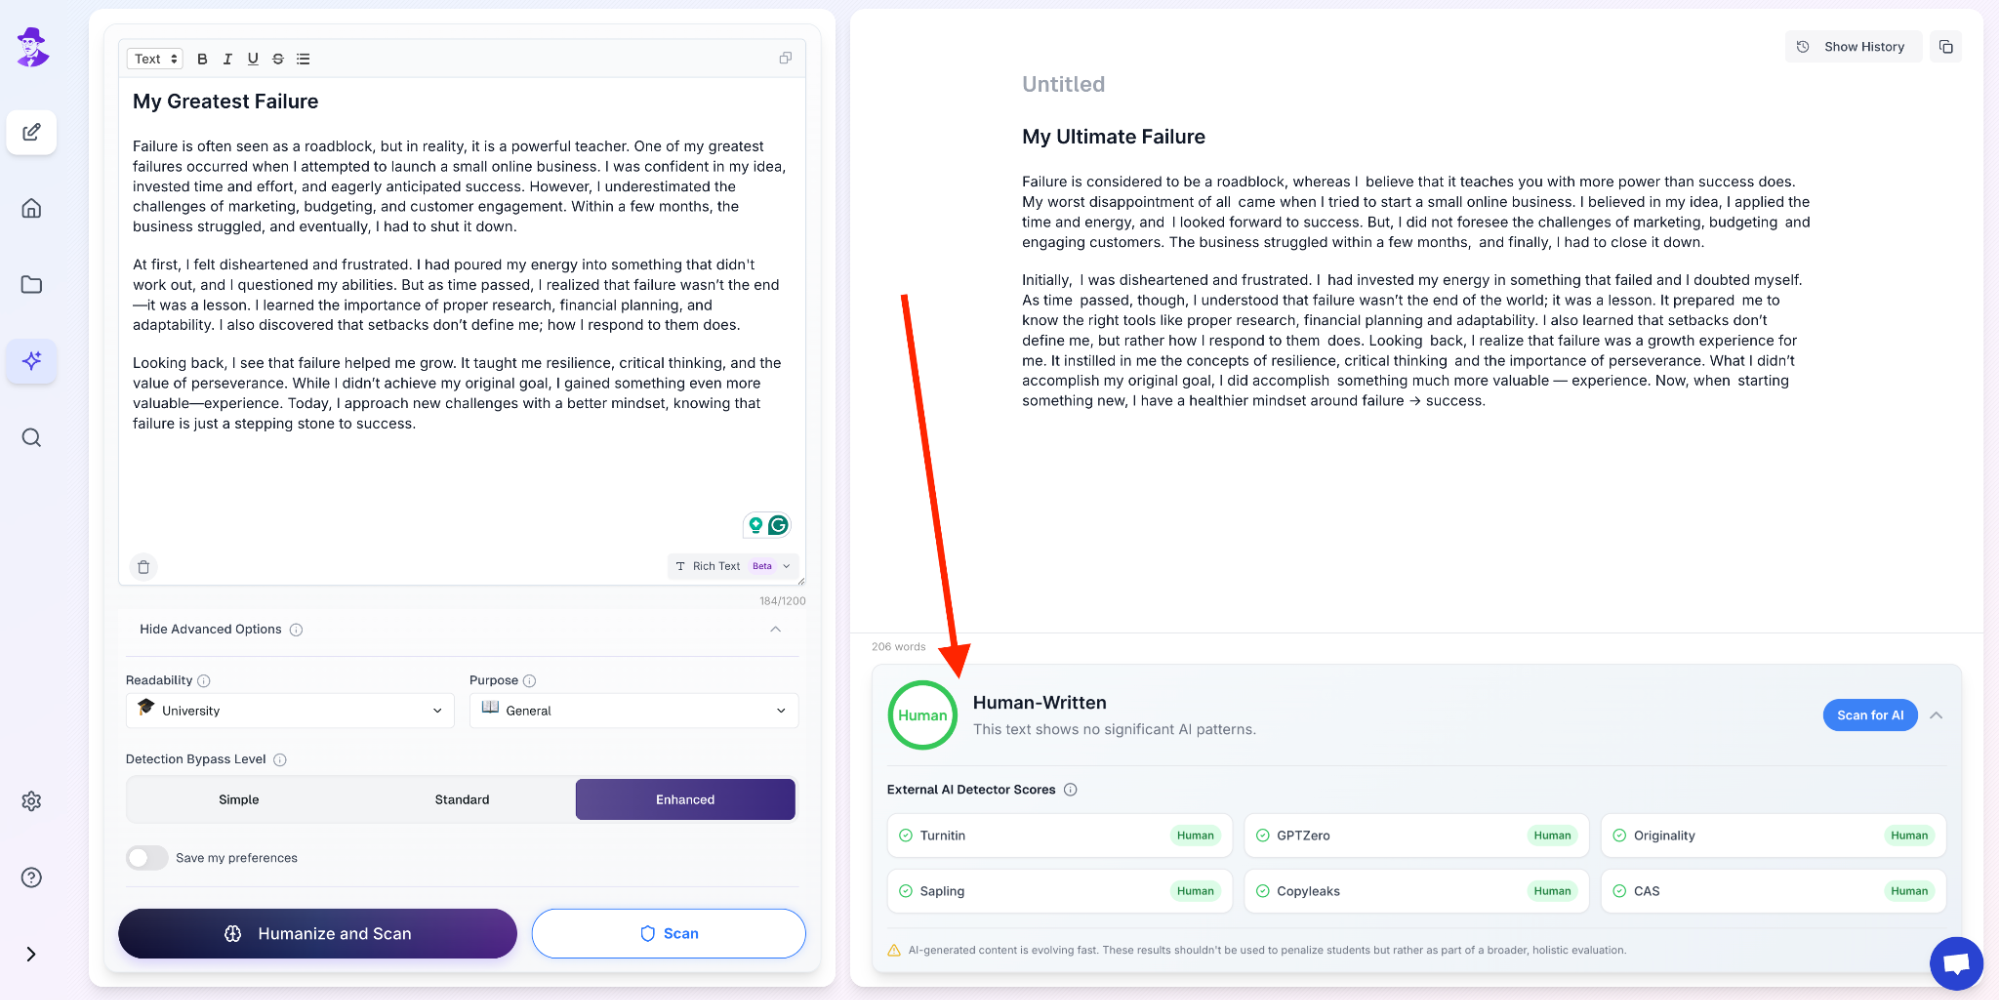Screen dimensions: 1999x1001
Task: Open the Purpose dropdown showing General
Action: coord(633,710)
